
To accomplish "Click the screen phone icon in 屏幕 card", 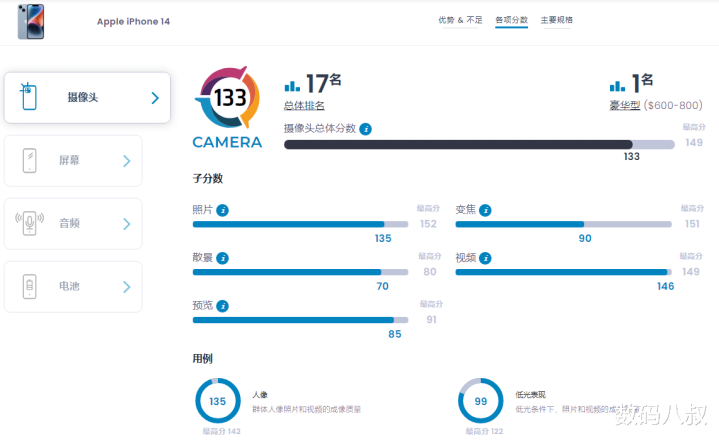I will tap(29, 160).
